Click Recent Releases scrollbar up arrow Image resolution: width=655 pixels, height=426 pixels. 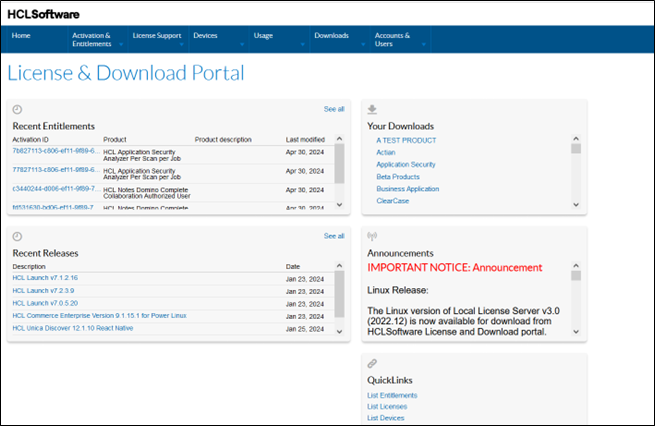pos(339,266)
